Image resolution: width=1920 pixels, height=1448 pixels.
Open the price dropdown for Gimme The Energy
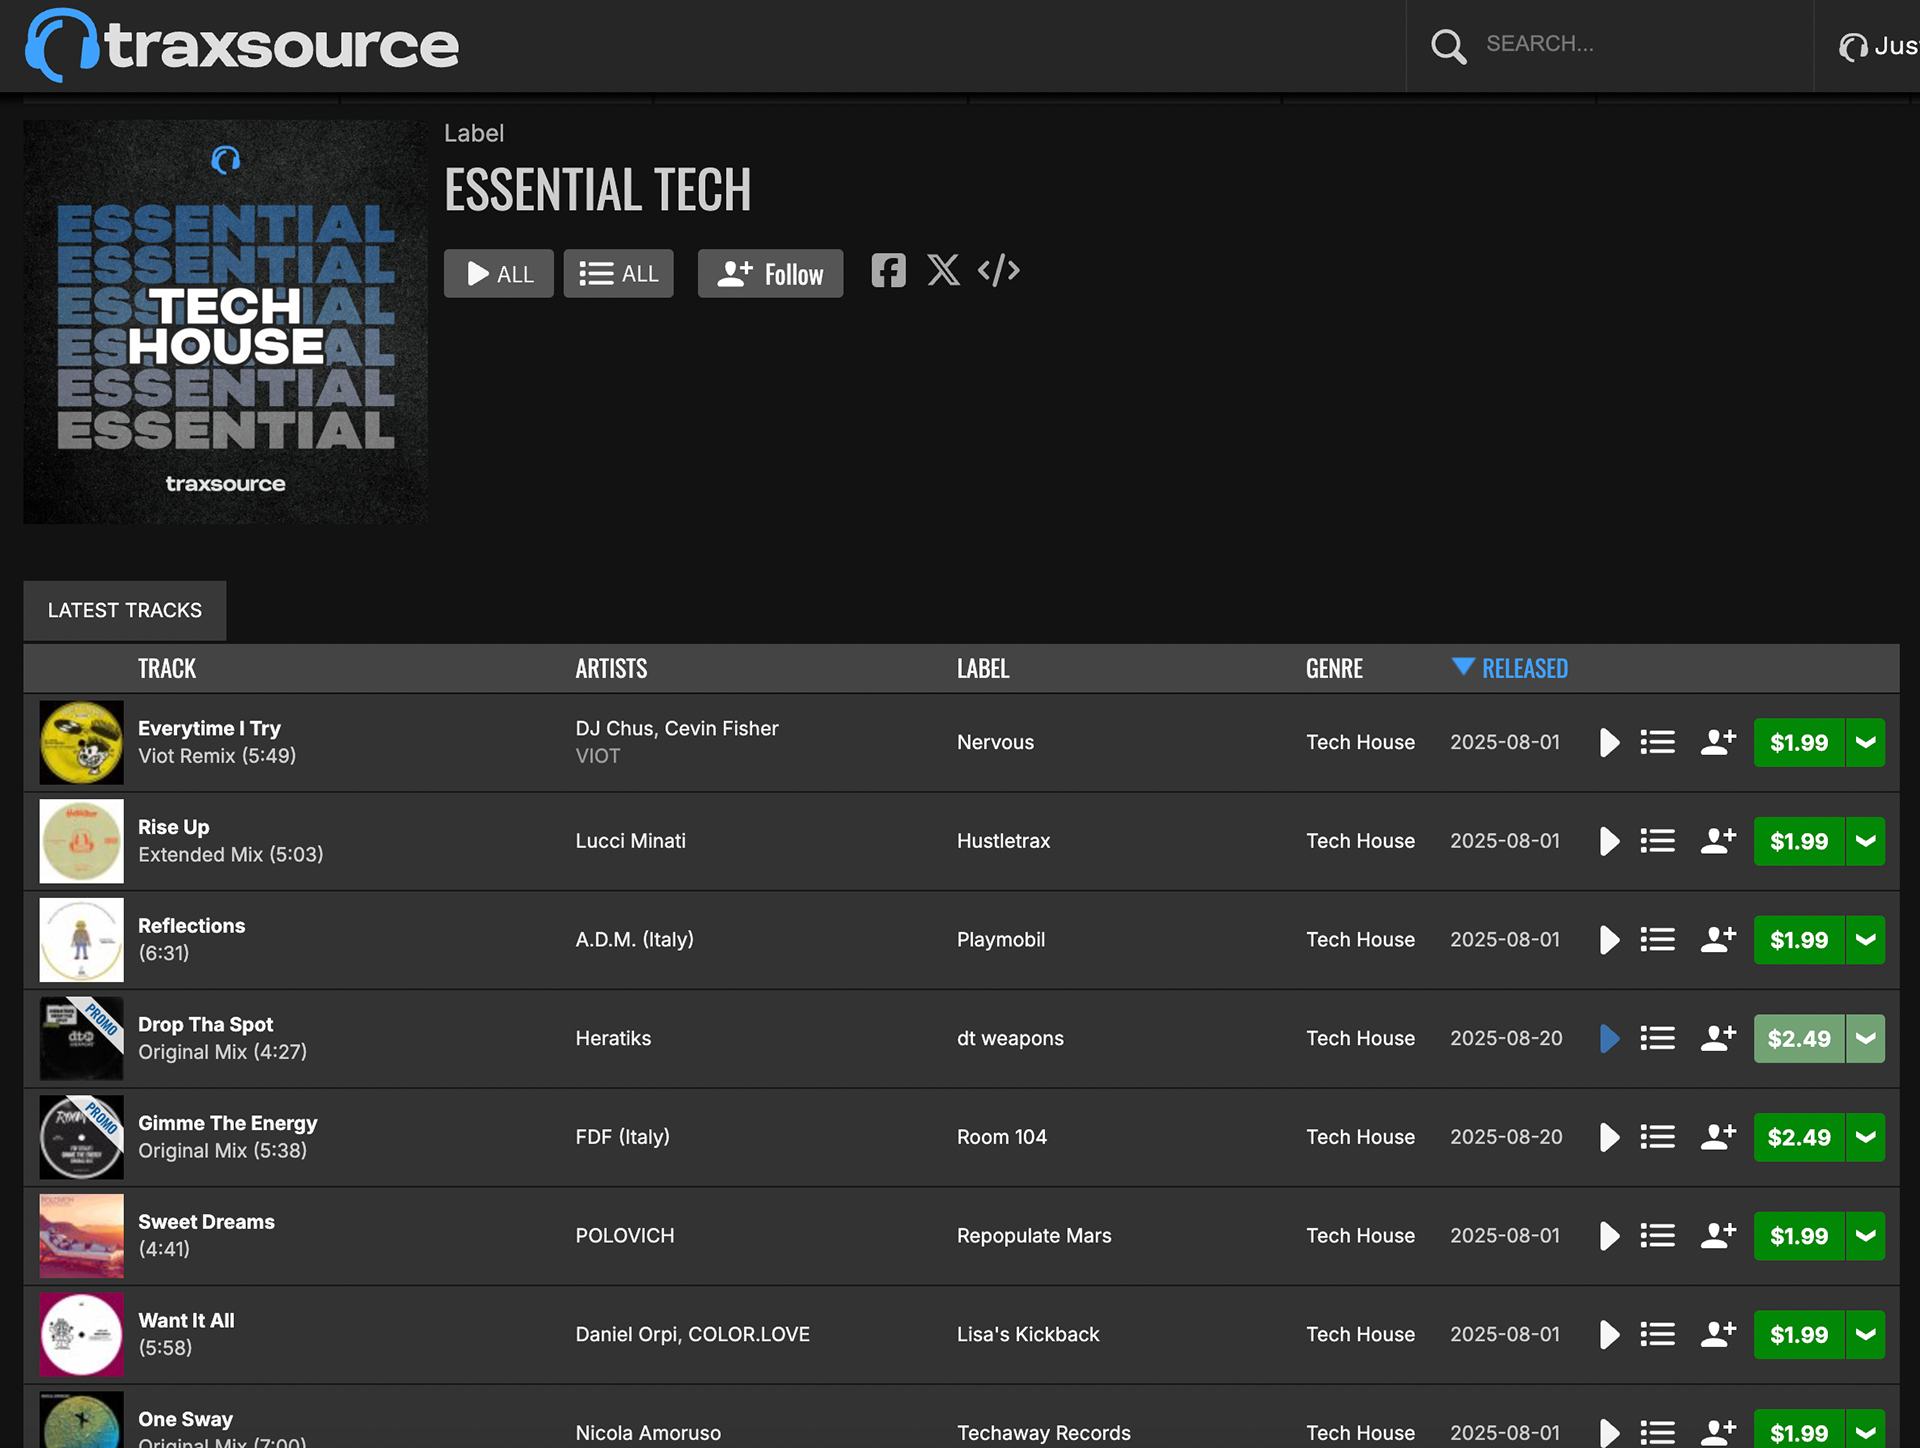pyautogui.click(x=1865, y=1138)
